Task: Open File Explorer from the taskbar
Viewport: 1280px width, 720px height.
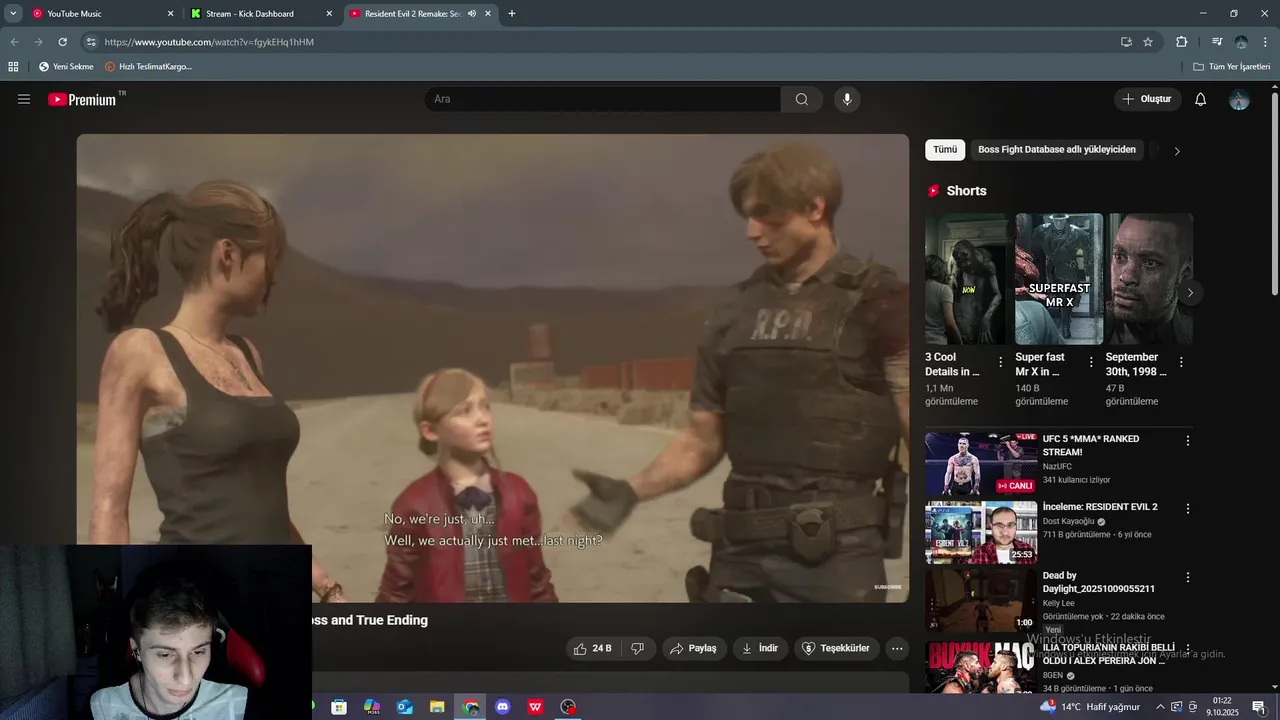Action: [x=437, y=707]
